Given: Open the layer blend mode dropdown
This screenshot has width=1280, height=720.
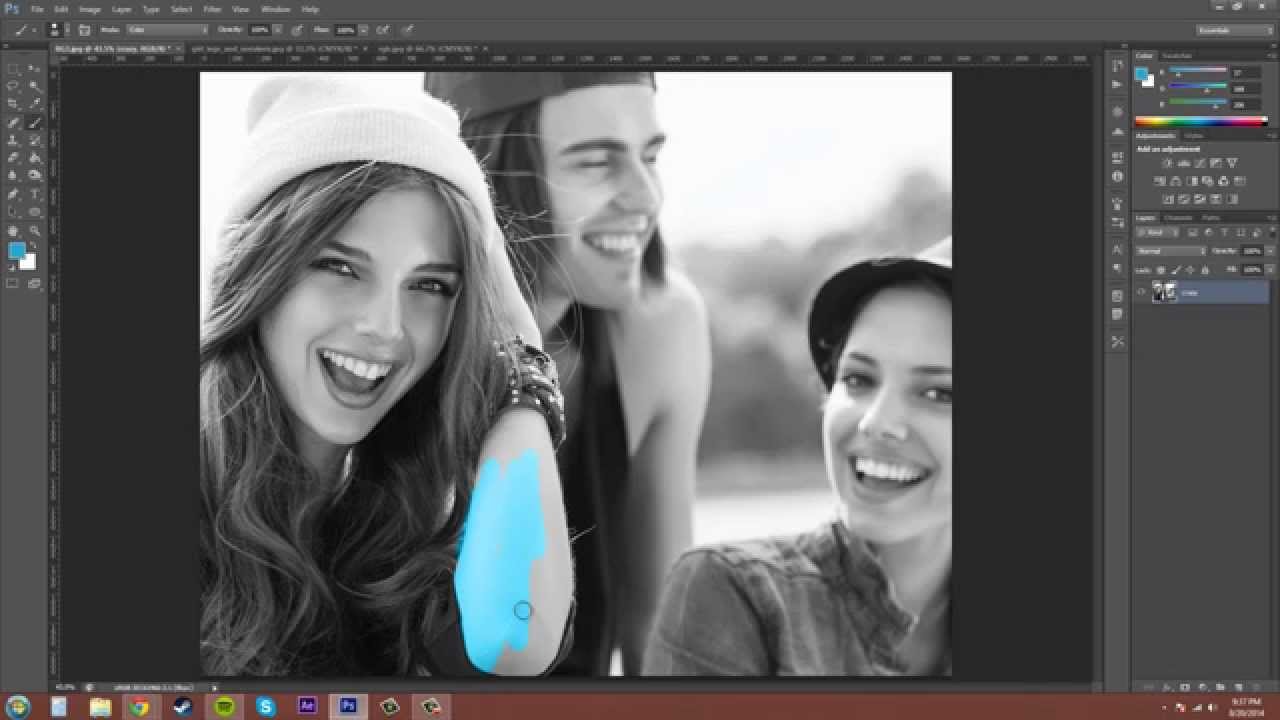Looking at the screenshot, I should [x=1171, y=251].
